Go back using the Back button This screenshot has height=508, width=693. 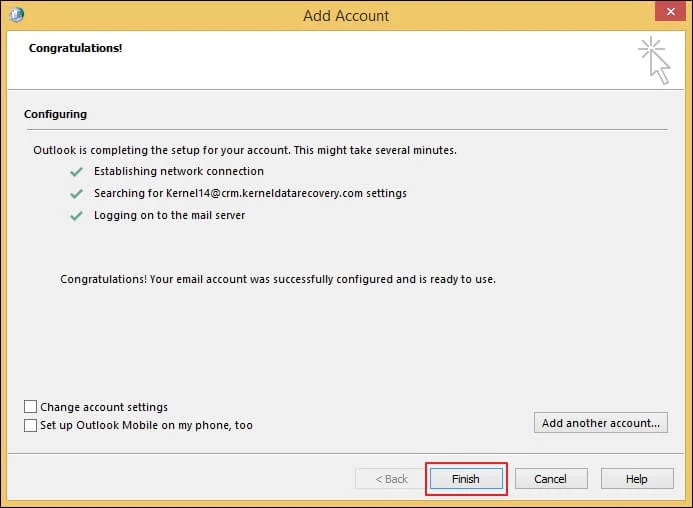coord(391,479)
